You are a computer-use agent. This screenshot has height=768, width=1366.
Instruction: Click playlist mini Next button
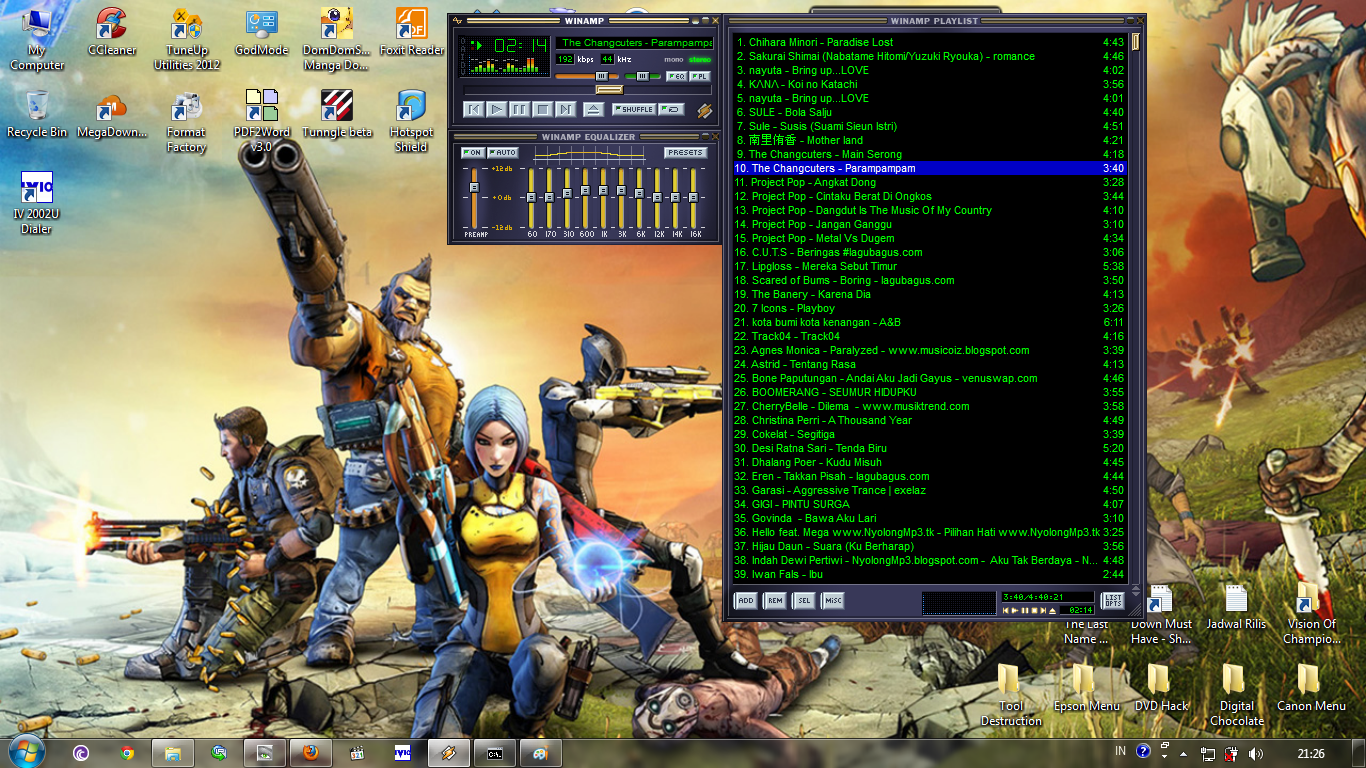[1043, 610]
